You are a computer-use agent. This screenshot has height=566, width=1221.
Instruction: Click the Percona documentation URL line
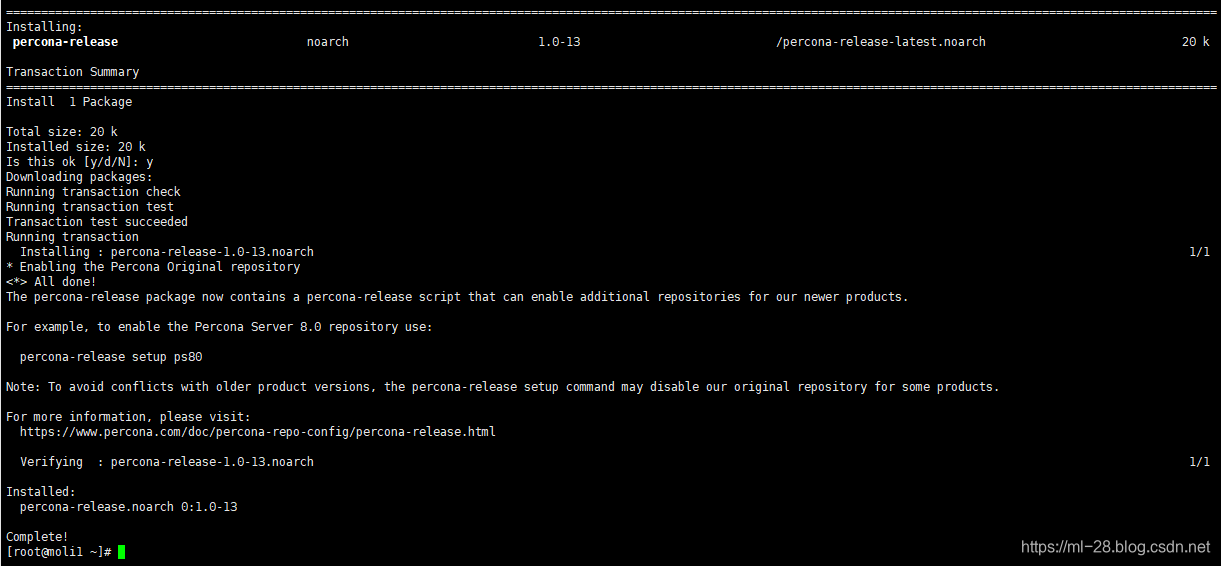click(258, 432)
